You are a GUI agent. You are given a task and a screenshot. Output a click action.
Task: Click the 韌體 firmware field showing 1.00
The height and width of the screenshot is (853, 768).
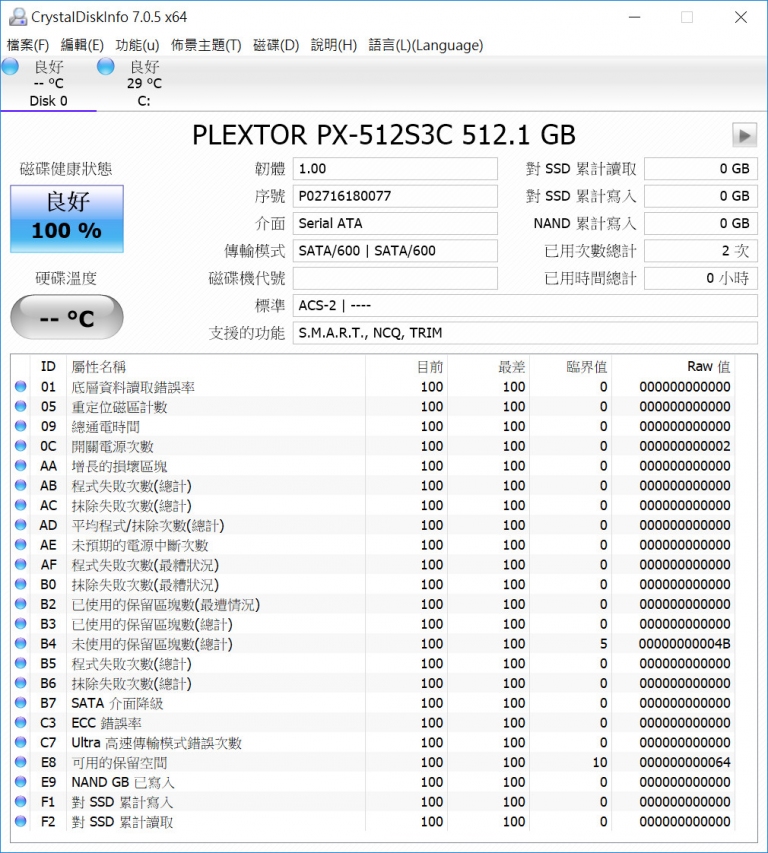click(395, 169)
